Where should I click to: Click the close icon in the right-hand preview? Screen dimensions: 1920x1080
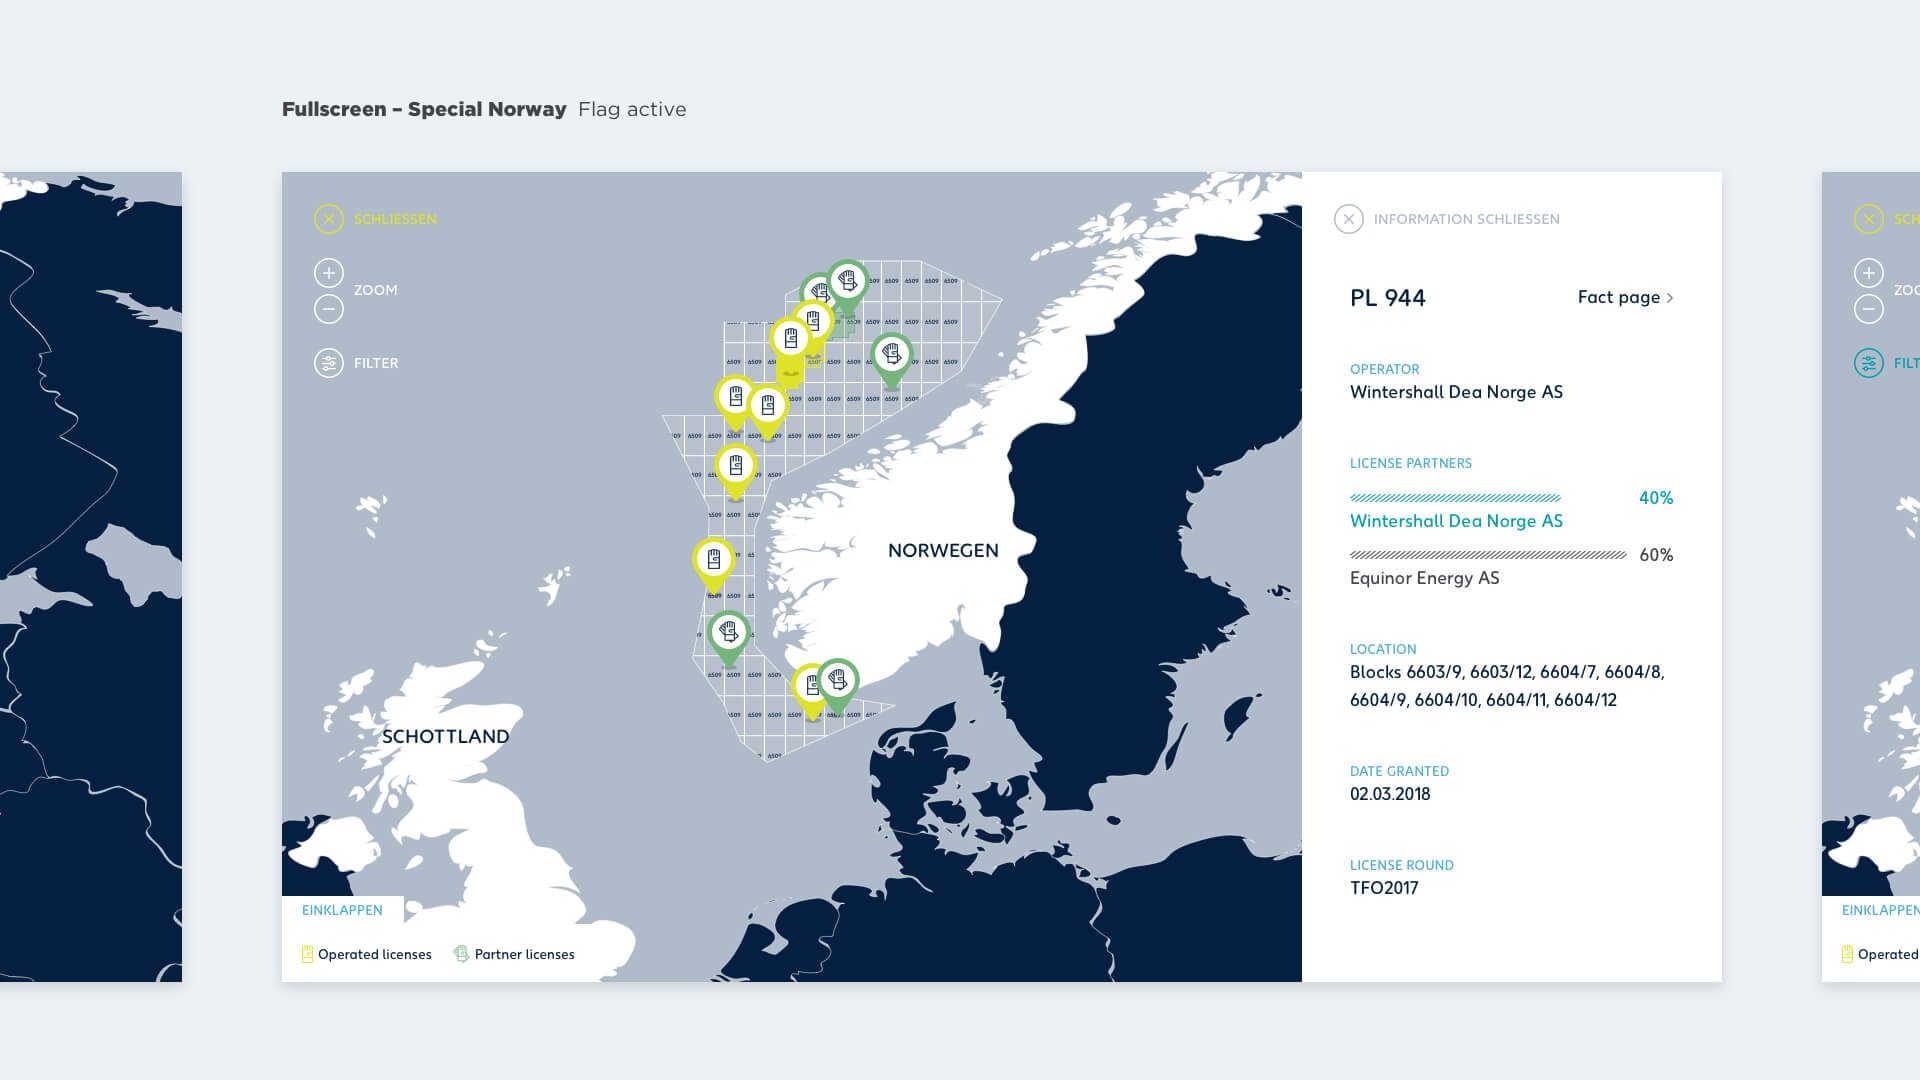[1869, 219]
